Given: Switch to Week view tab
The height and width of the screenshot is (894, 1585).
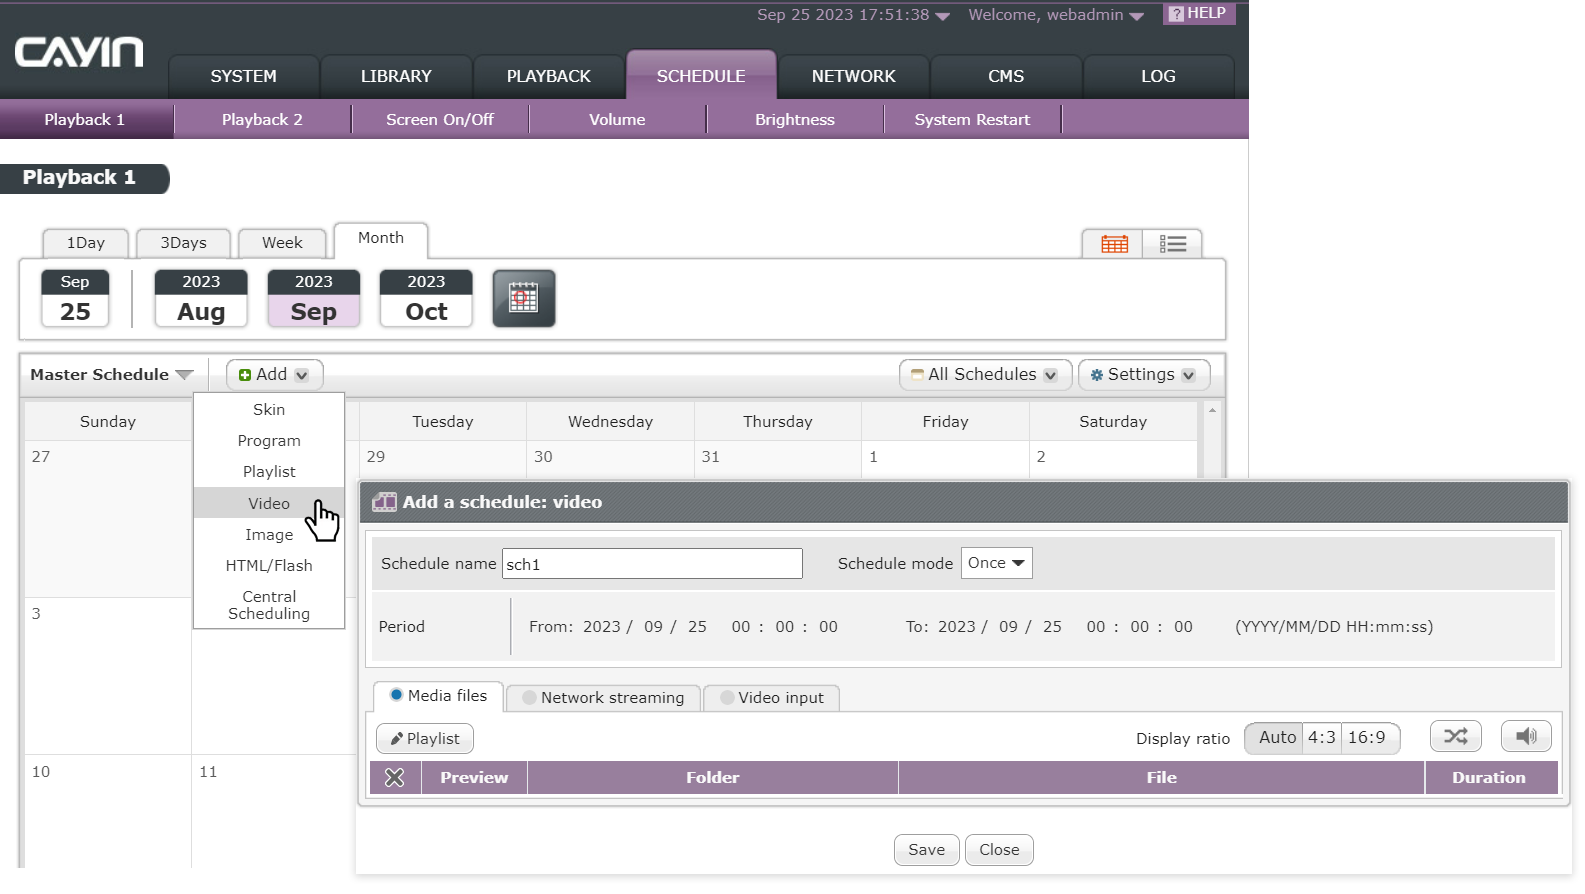Looking at the screenshot, I should coord(282,243).
